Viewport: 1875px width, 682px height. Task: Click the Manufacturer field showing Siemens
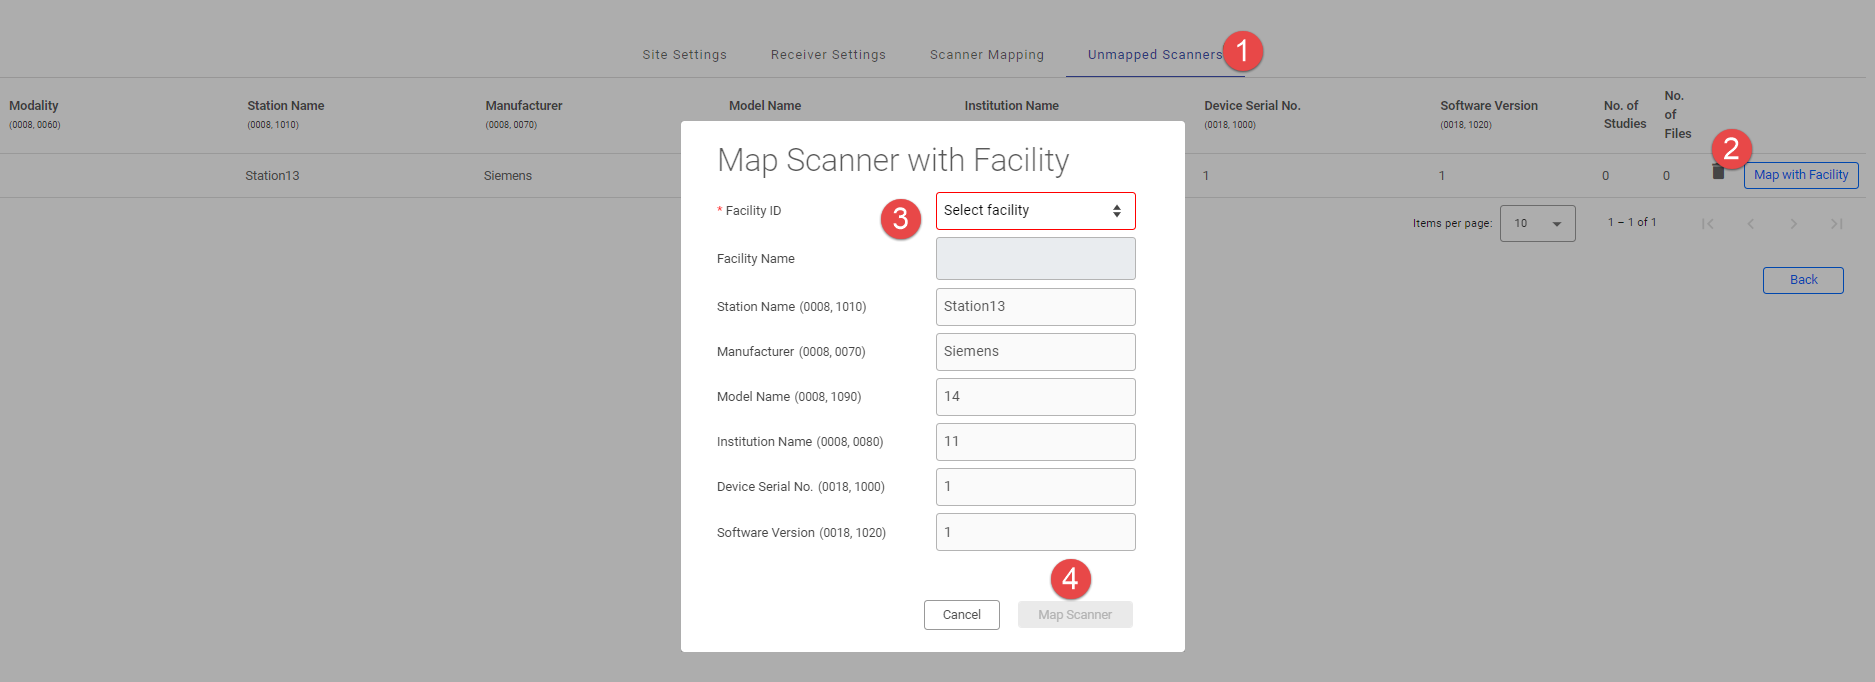click(x=1035, y=352)
